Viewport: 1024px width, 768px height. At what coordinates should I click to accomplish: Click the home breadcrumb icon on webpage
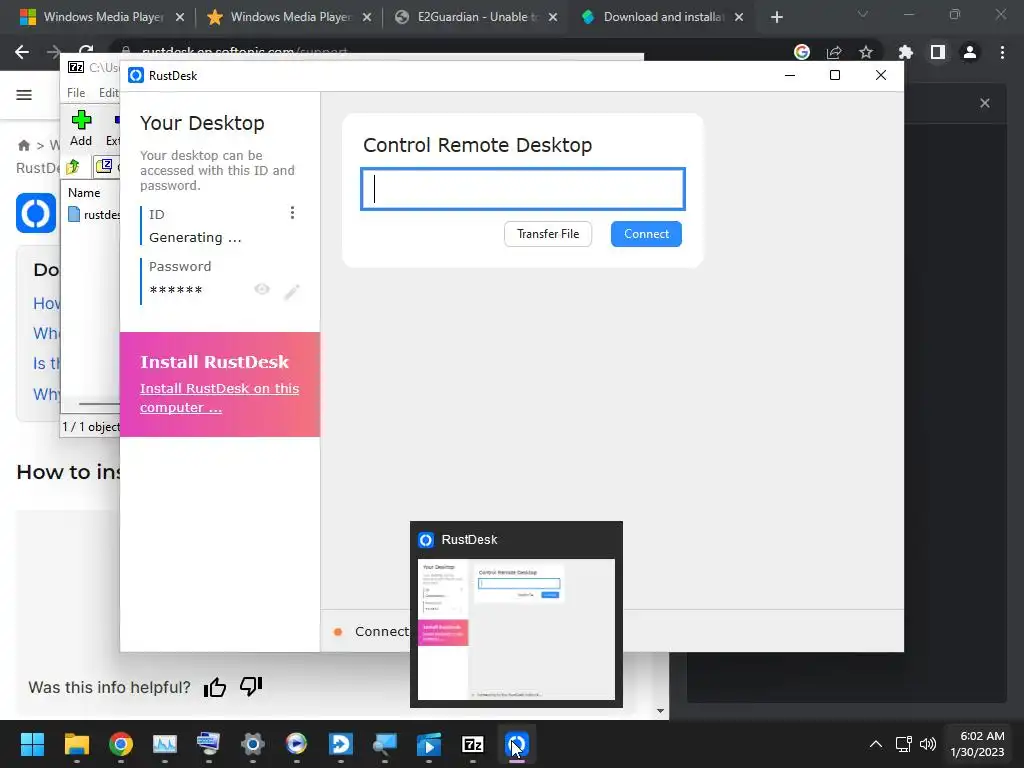24,145
